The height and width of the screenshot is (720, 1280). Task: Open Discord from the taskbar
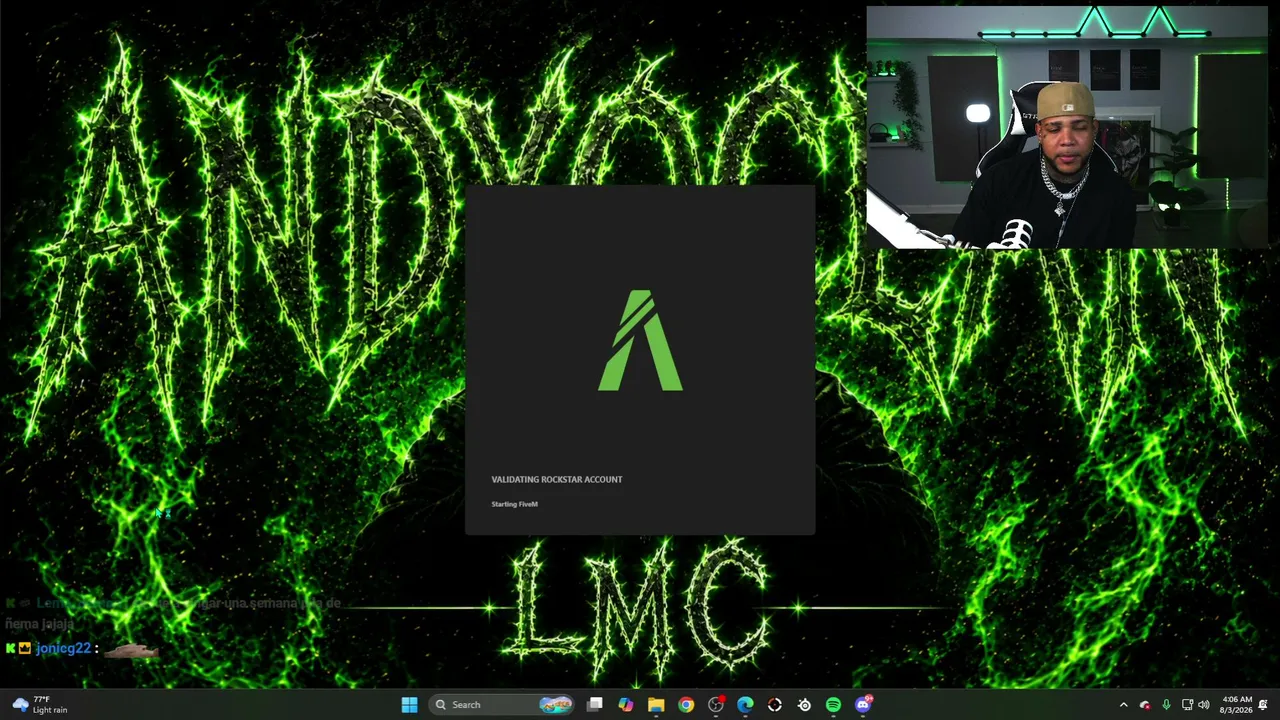[x=864, y=705]
